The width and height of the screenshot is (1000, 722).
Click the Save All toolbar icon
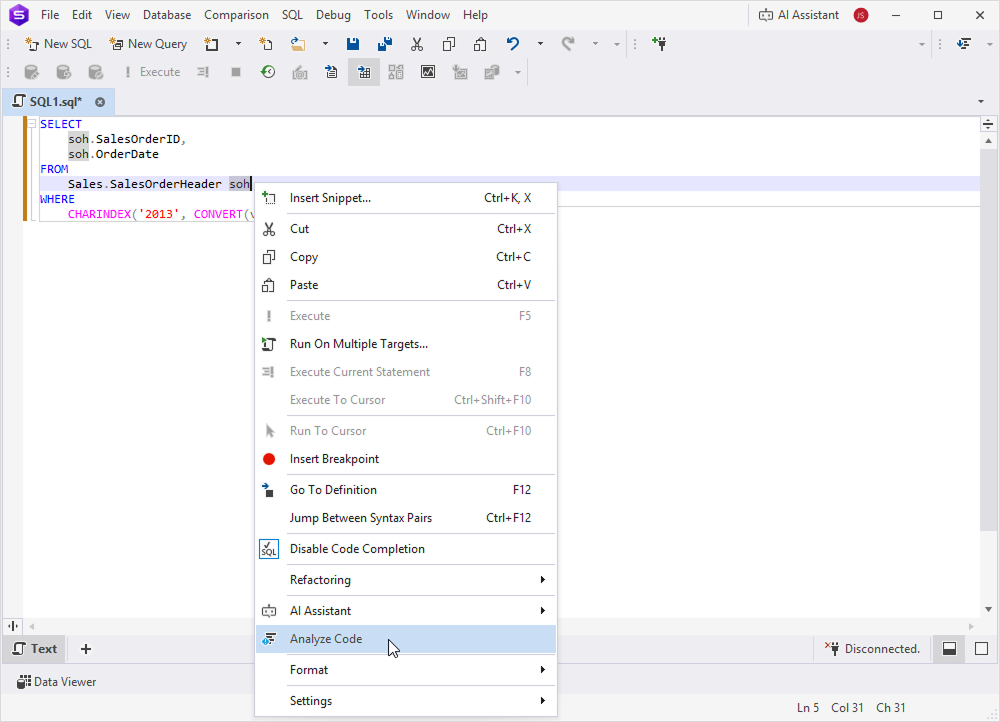pyautogui.click(x=384, y=43)
